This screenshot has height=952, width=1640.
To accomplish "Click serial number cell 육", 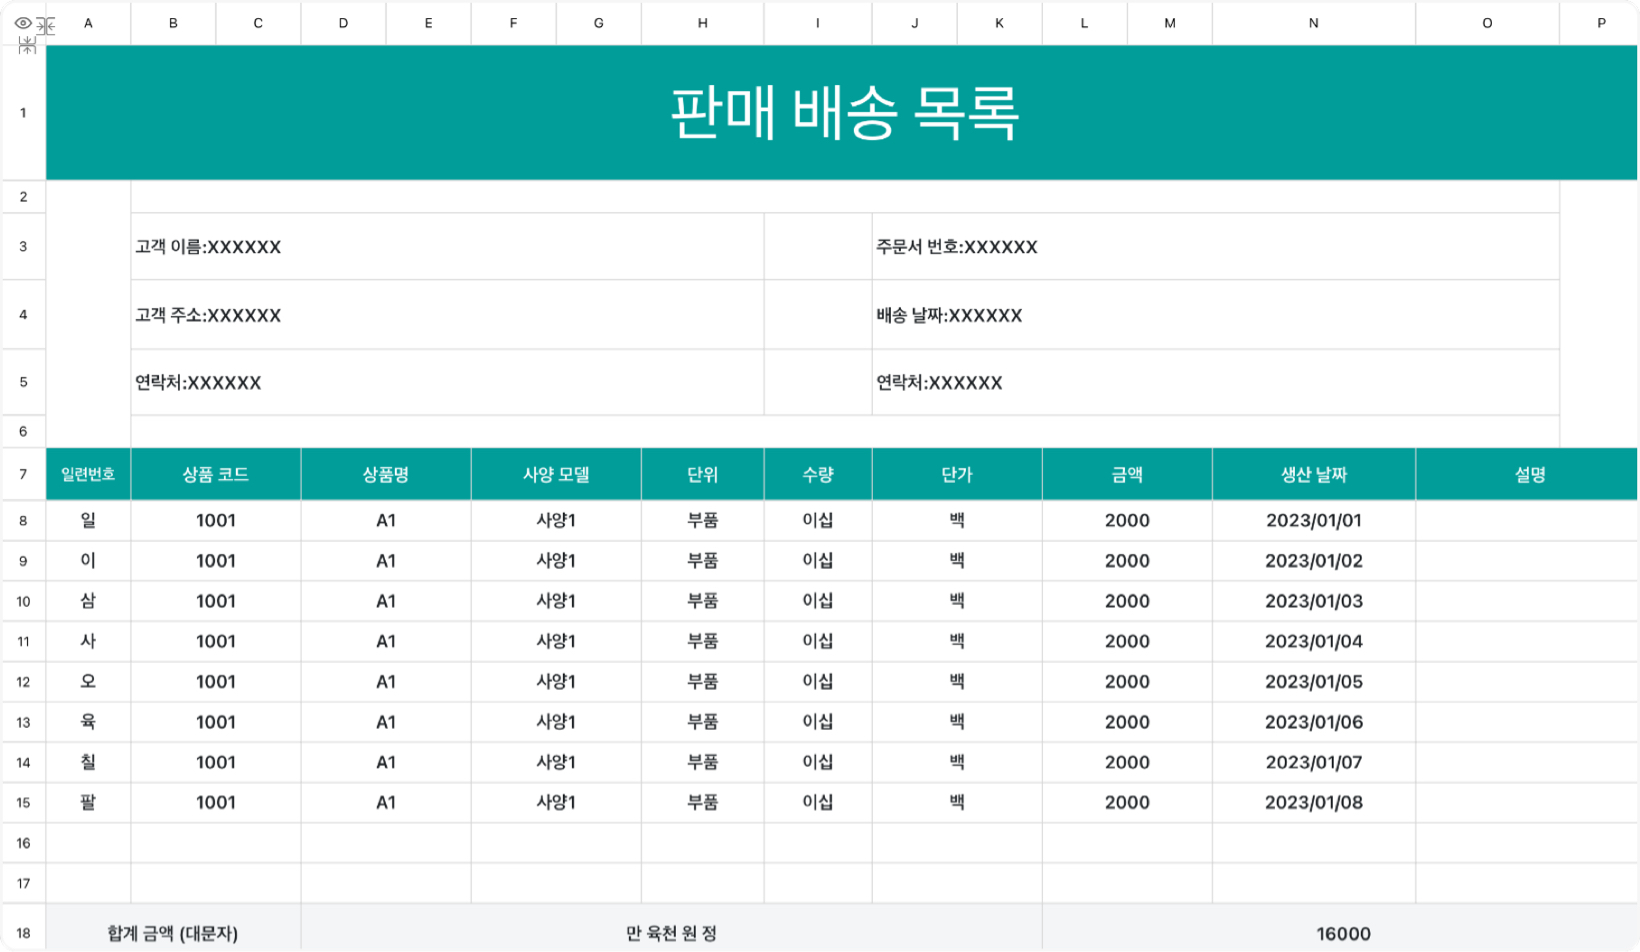I will pos(88,722).
